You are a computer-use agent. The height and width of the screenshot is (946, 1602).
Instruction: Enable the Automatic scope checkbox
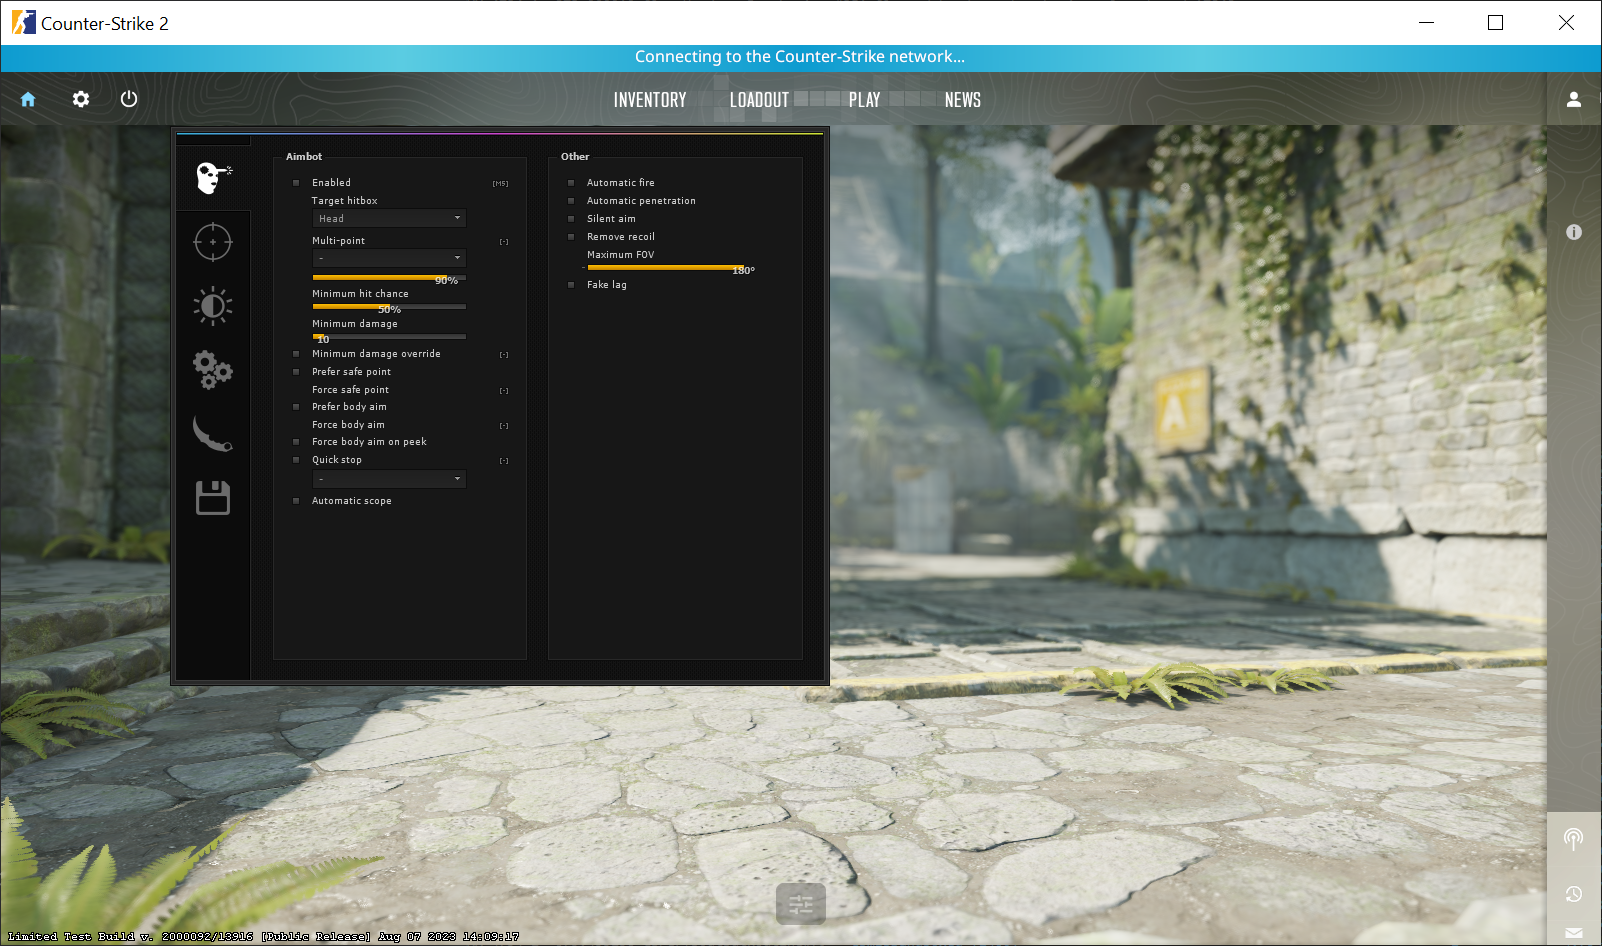pos(296,501)
